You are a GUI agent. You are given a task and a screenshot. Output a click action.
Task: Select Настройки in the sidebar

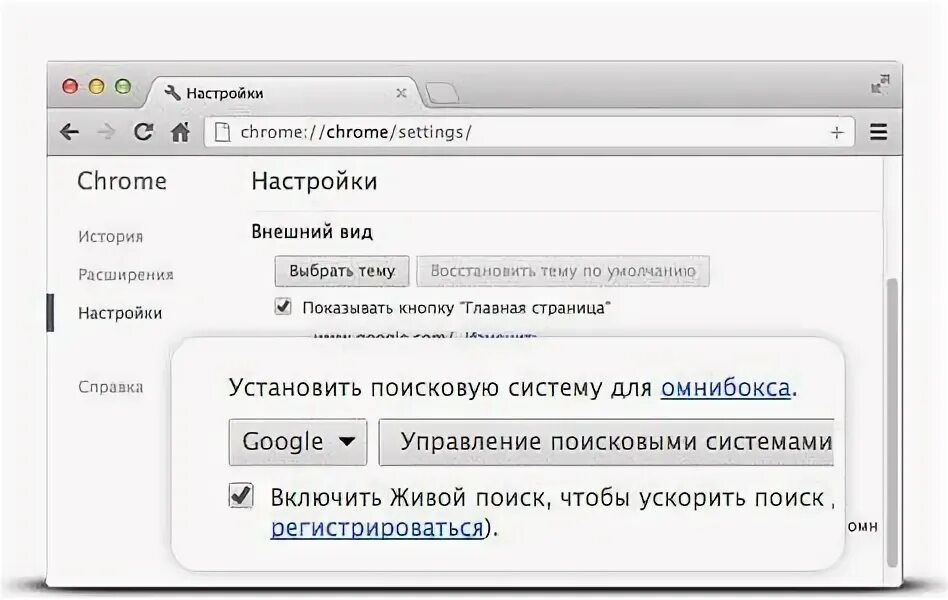(120, 313)
